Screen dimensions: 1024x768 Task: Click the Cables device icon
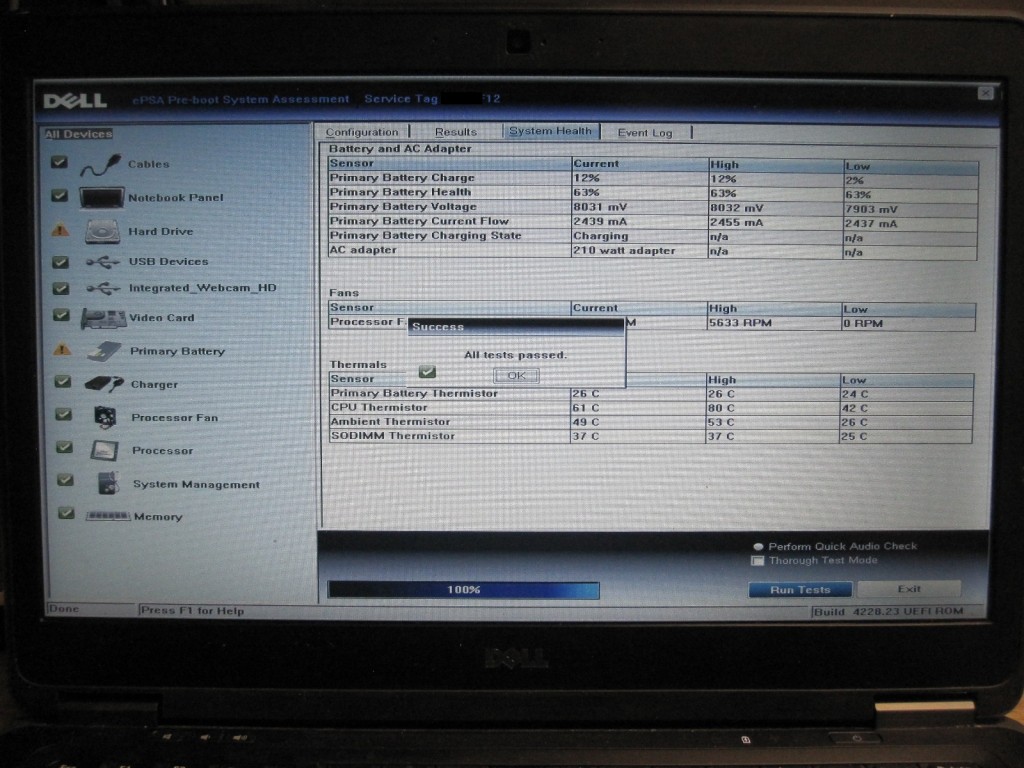[101, 165]
